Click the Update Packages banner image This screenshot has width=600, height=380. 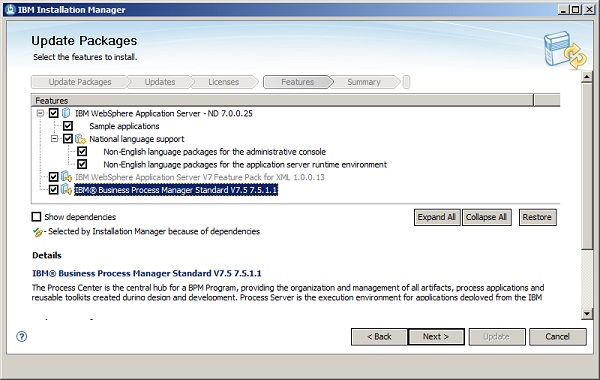click(x=565, y=51)
